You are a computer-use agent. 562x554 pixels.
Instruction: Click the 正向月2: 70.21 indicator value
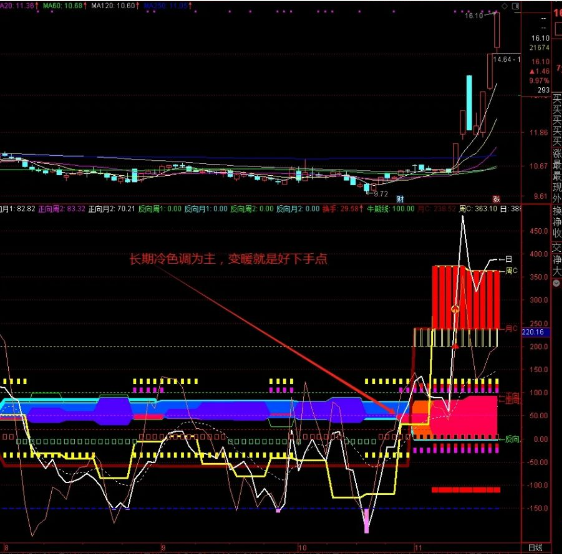click(111, 209)
